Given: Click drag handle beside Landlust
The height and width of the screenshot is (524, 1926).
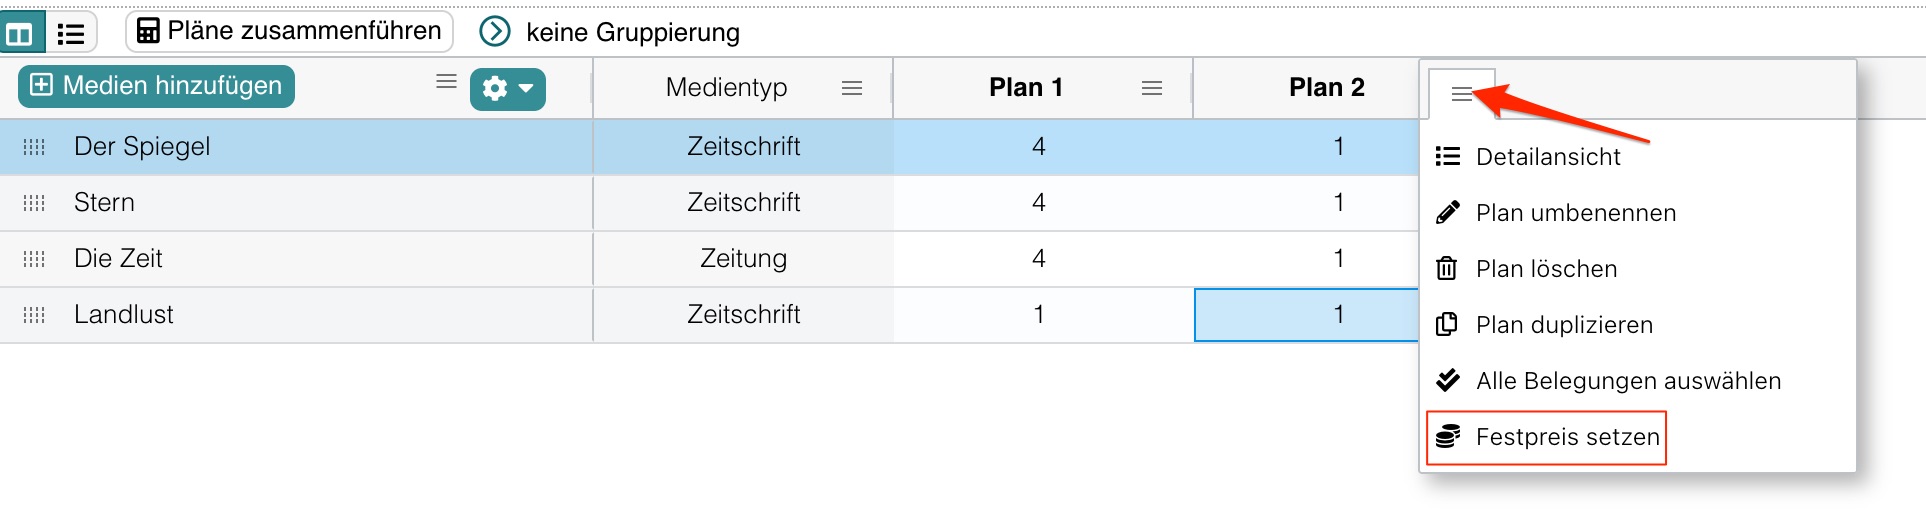Looking at the screenshot, I should 34,315.
